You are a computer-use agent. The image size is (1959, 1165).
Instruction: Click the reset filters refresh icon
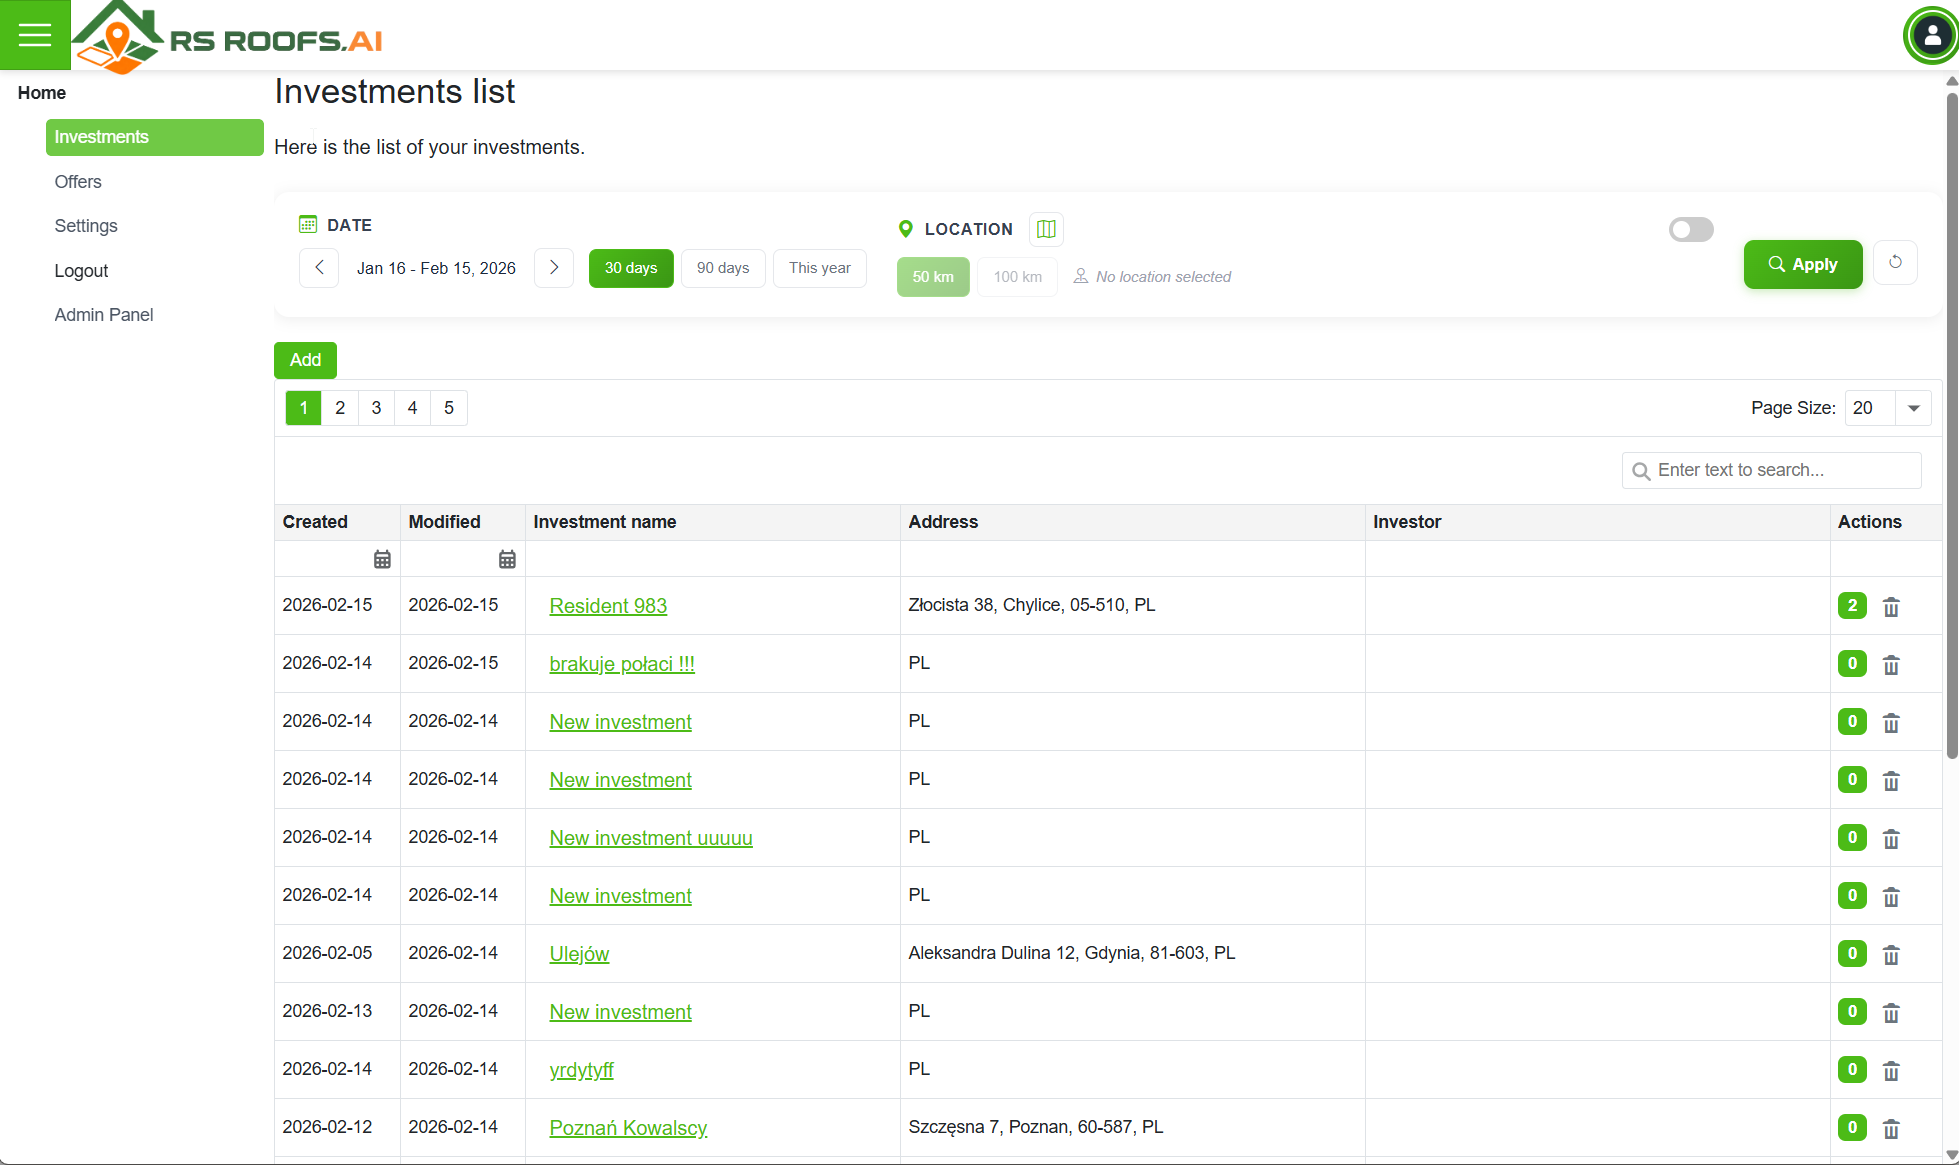[1895, 263]
